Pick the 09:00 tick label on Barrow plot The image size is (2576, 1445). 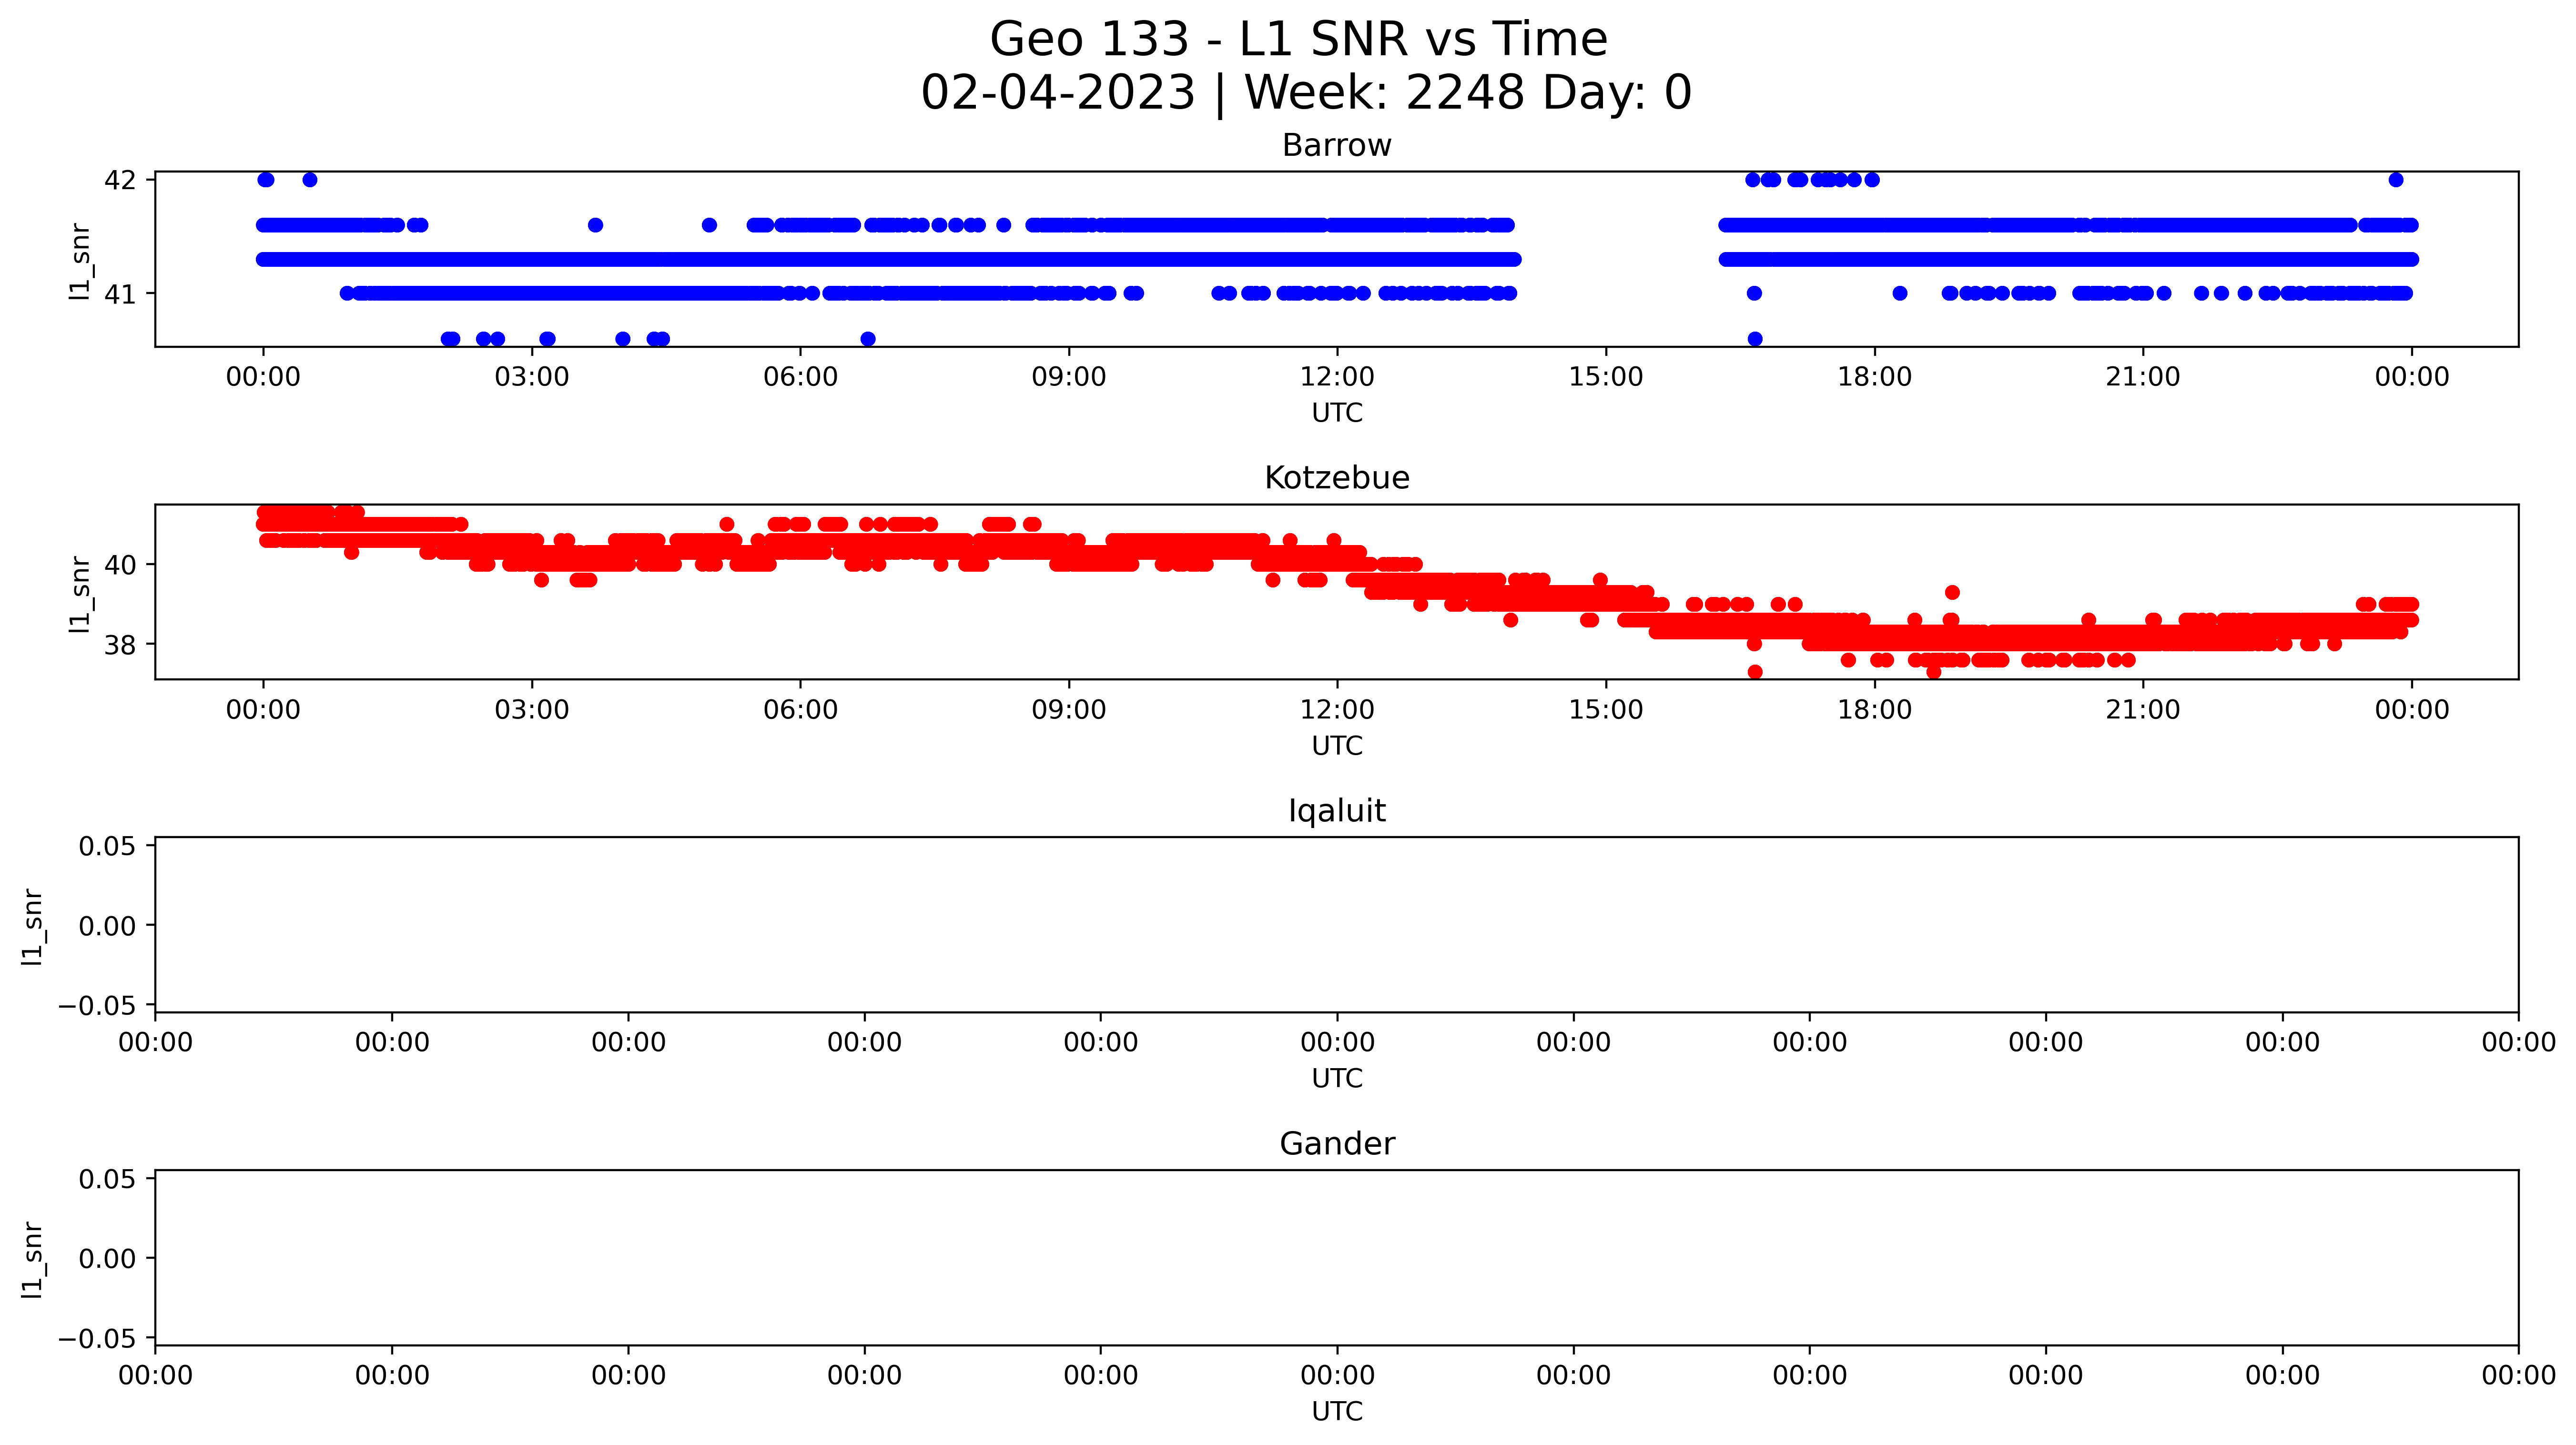click(x=1069, y=377)
